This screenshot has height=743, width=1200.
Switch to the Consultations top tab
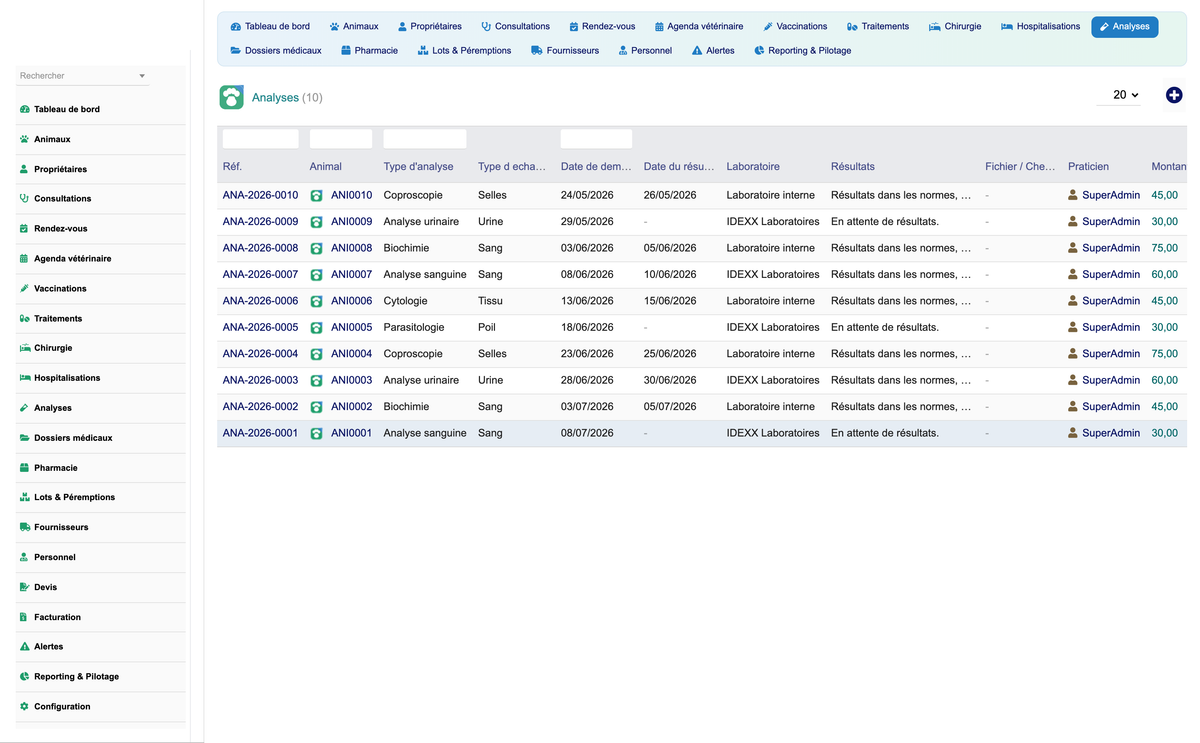click(x=515, y=27)
